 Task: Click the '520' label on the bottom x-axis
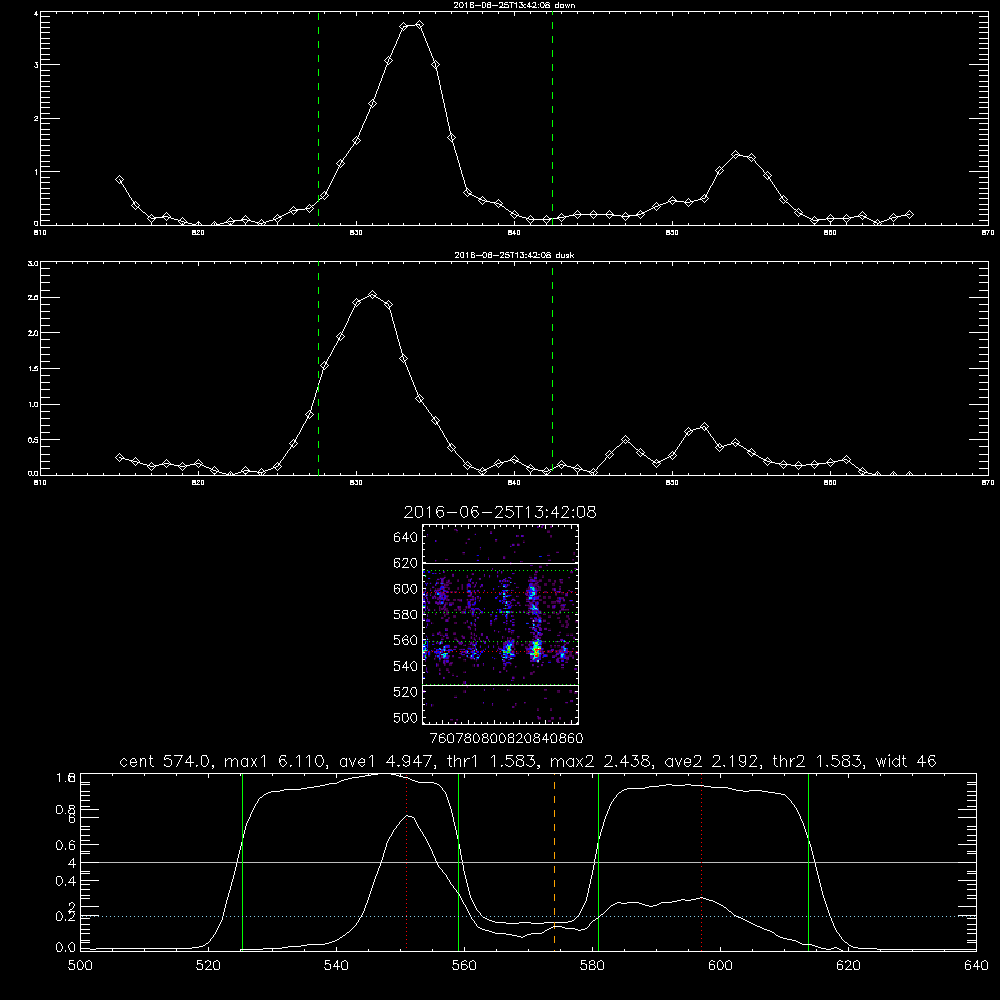point(208,966)
